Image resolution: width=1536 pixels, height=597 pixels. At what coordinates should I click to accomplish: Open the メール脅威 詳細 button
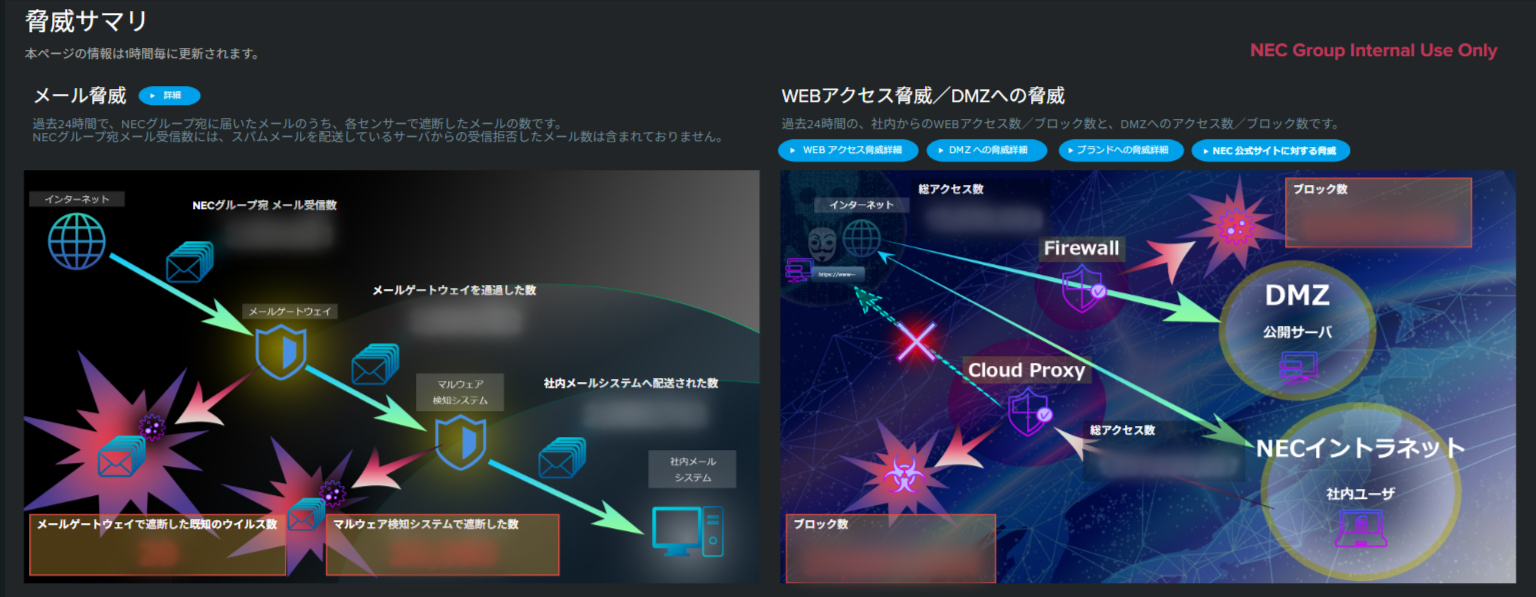(169, 96)
